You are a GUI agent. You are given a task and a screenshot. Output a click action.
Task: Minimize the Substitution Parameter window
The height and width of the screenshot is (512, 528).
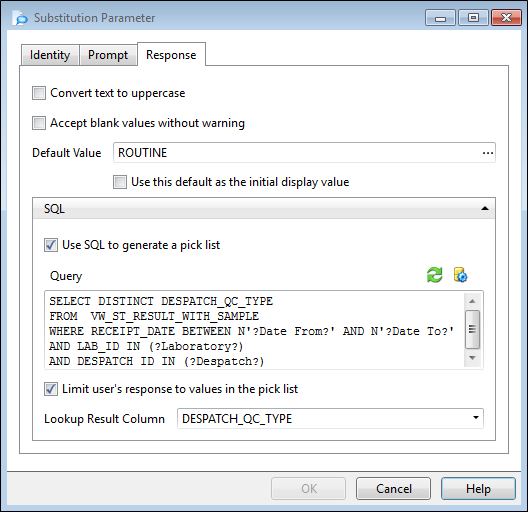click(440, 18)
